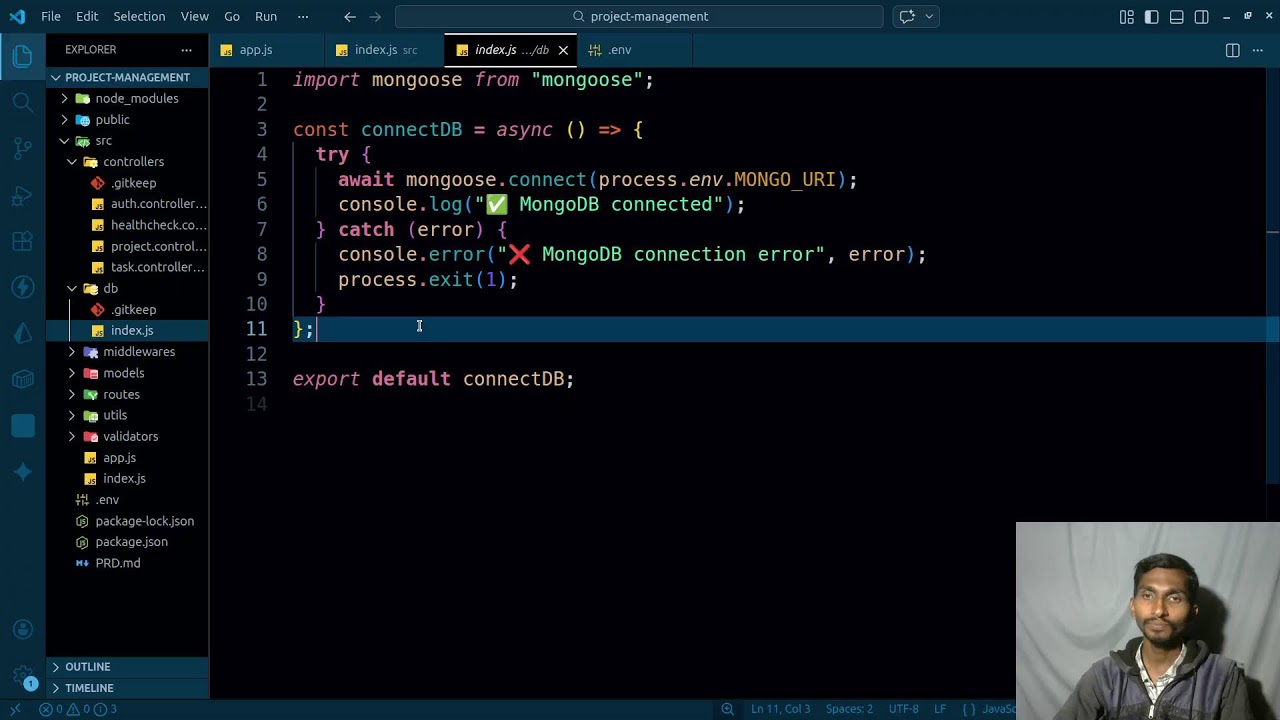
Task: Open the Extensions view
Action: [22, 241]
